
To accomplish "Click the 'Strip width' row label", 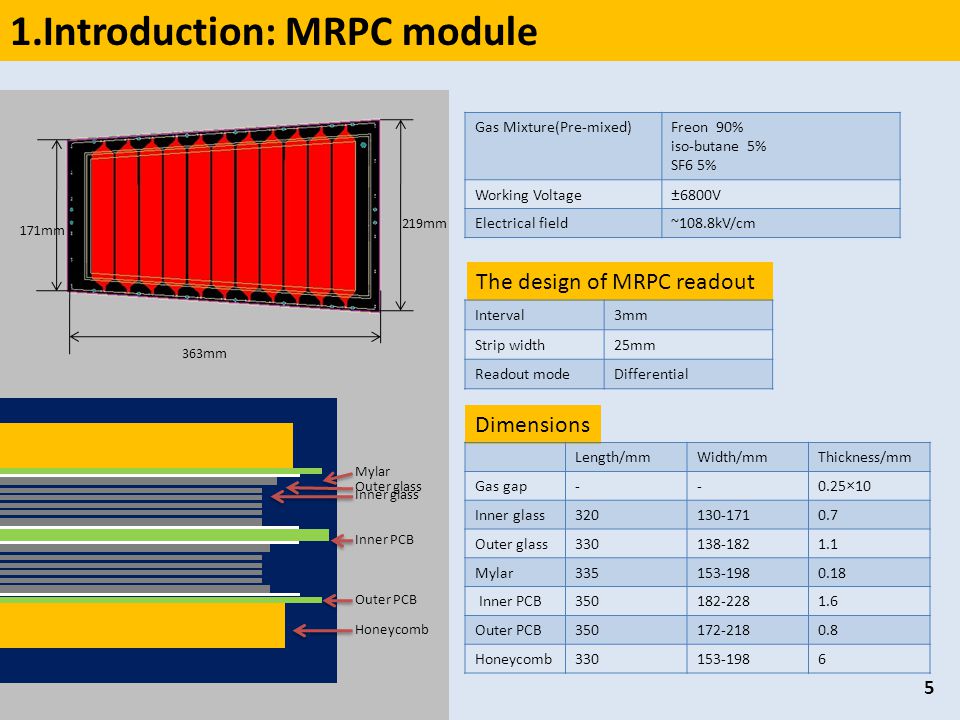I will (509, 345).
